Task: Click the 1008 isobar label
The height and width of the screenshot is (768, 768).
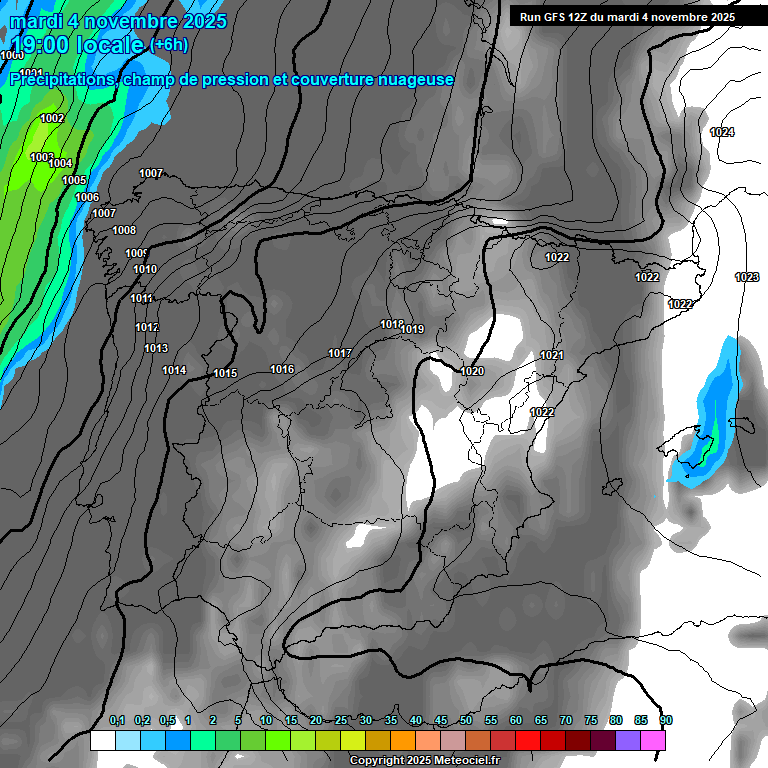Action: 124,230
